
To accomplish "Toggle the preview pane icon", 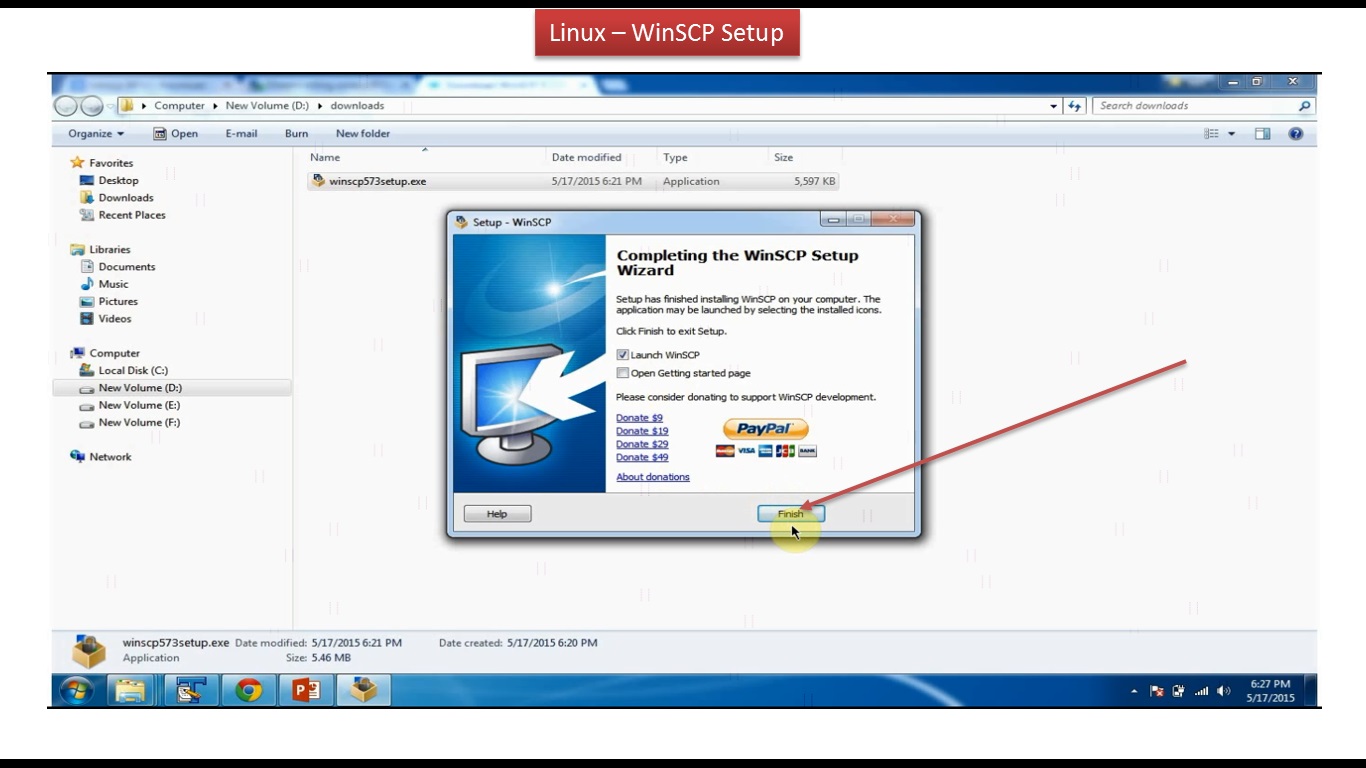I will (1262, 134).
